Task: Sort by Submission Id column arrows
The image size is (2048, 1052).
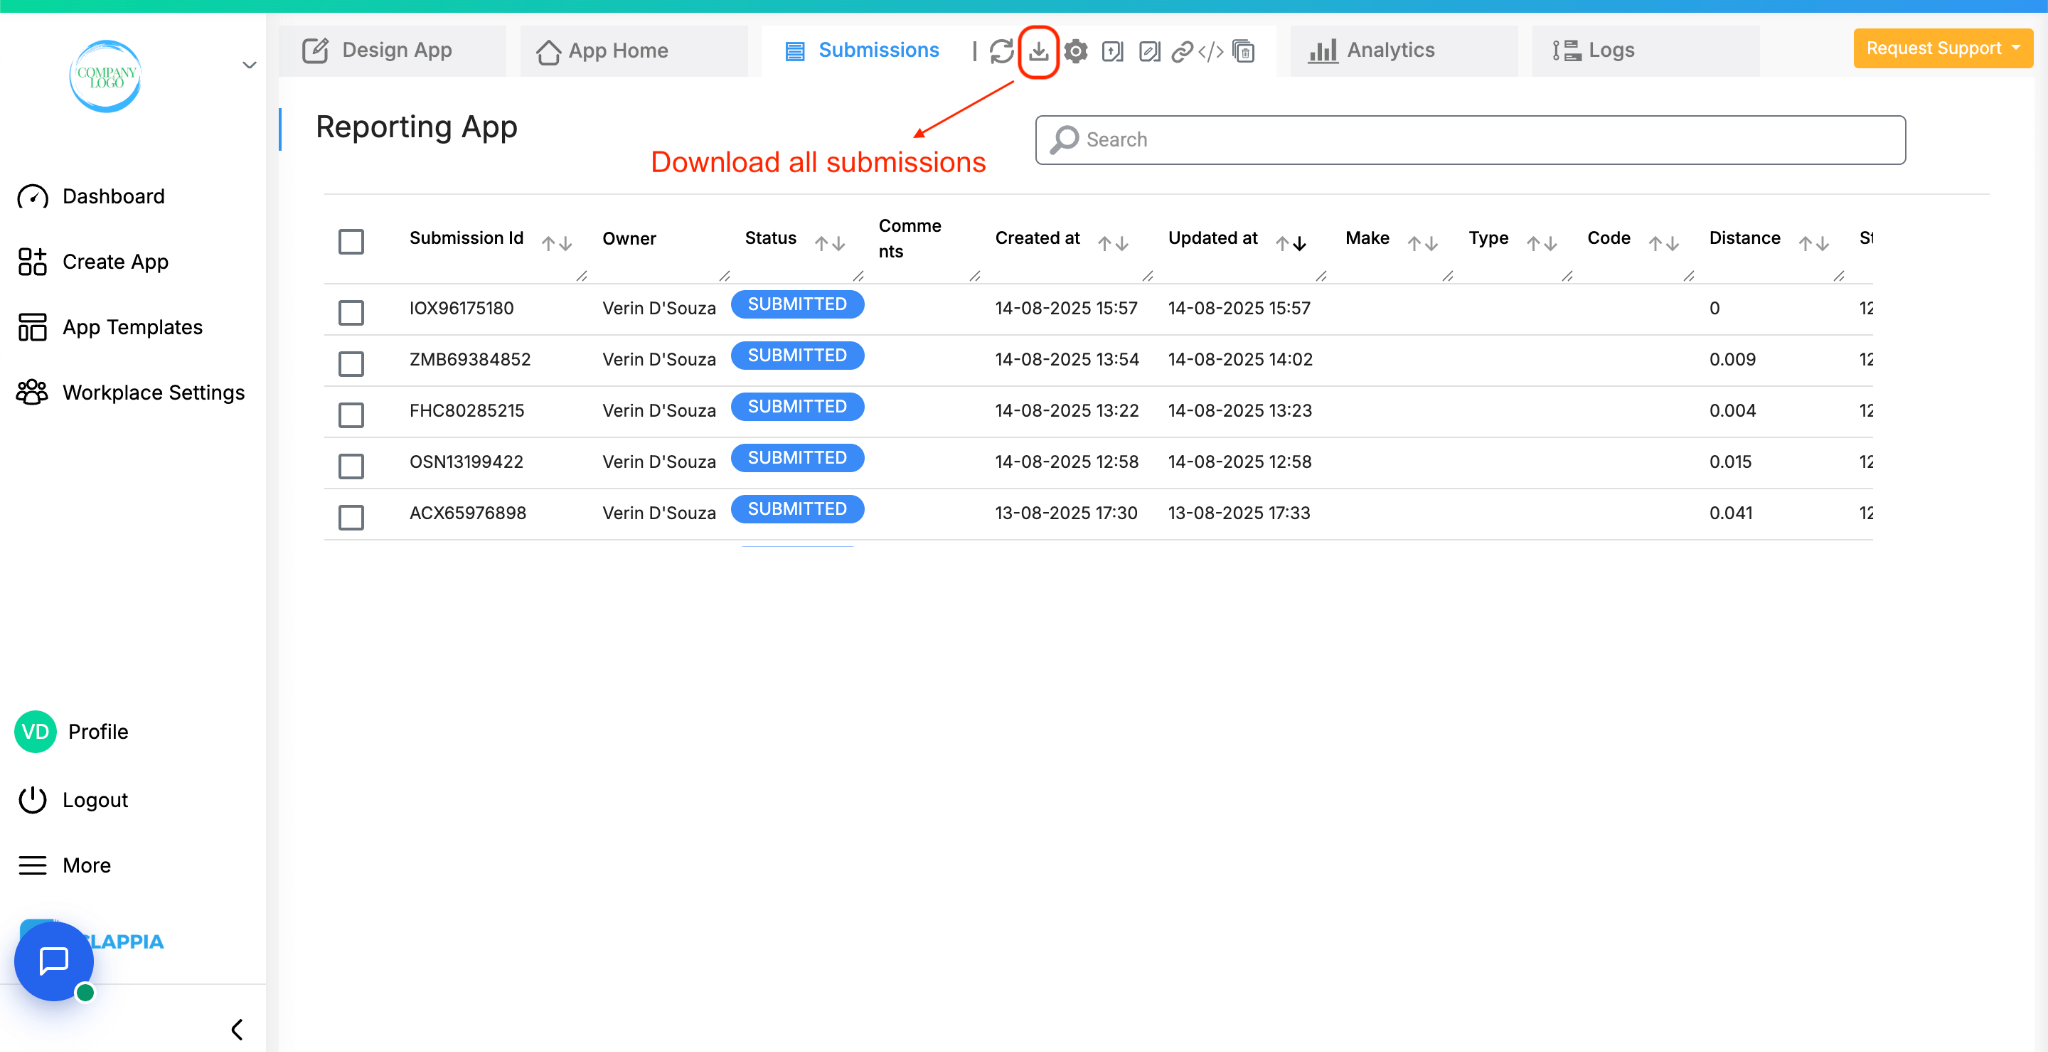Action: [557, 243]
